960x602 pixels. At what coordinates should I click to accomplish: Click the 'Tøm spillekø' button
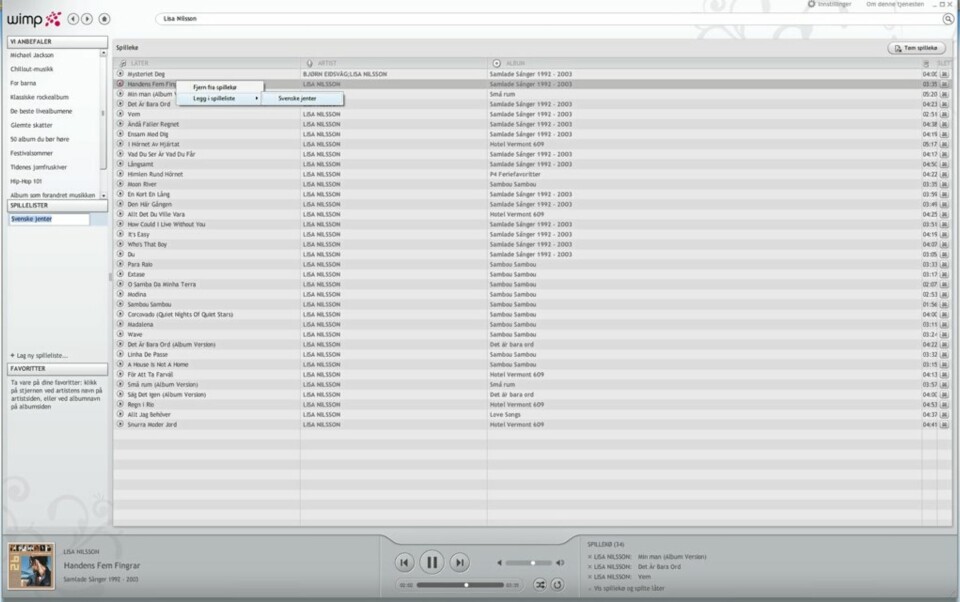click(x=916, y=48)
